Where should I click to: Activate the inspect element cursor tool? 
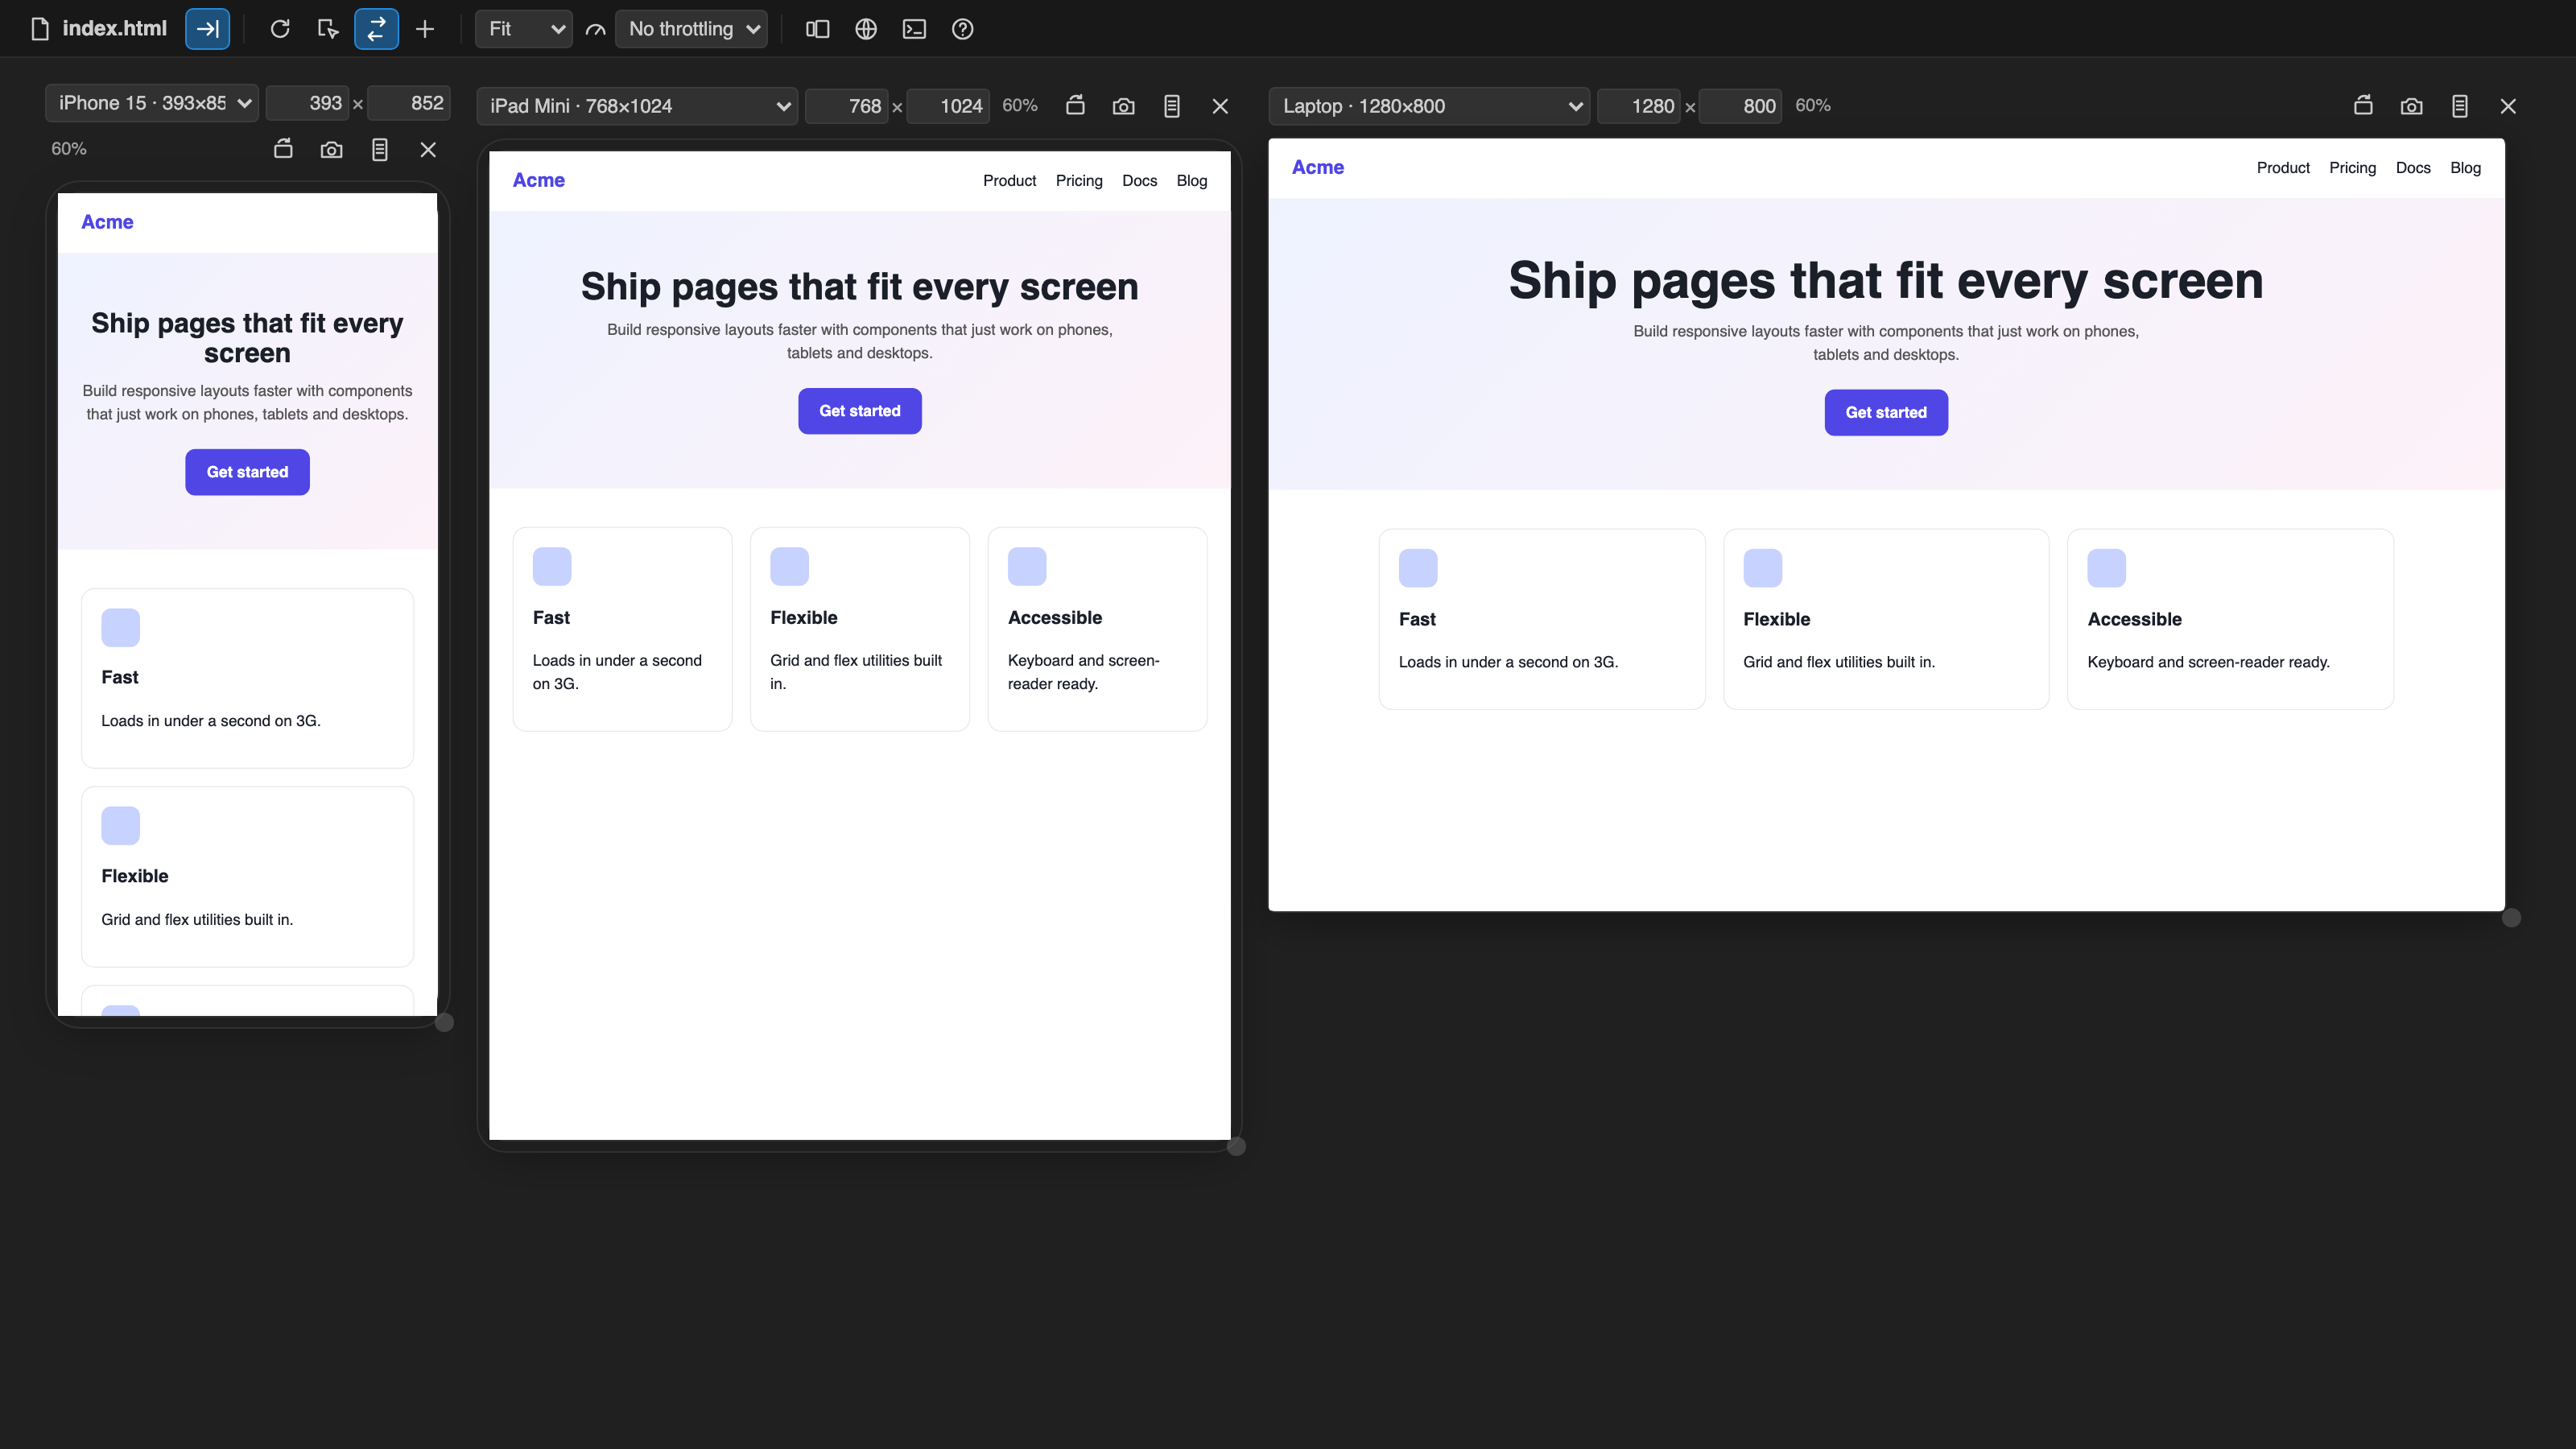point(328,29)
